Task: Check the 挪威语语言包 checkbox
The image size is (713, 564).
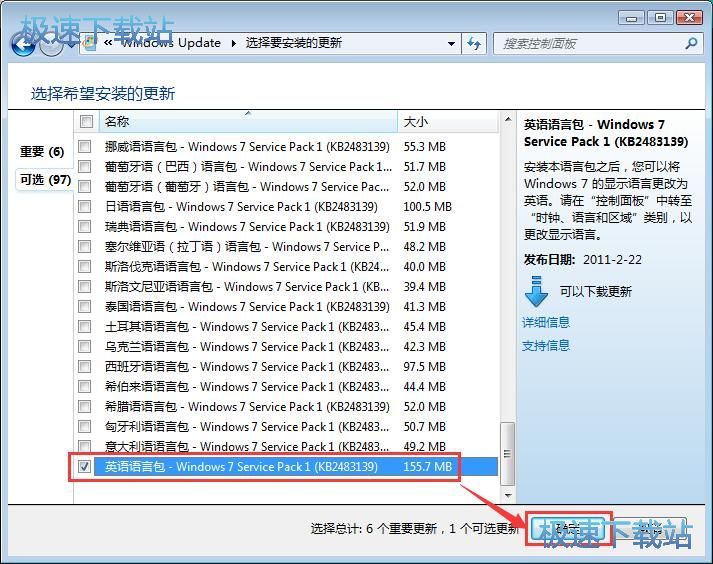Action: (x=85, y=146)
